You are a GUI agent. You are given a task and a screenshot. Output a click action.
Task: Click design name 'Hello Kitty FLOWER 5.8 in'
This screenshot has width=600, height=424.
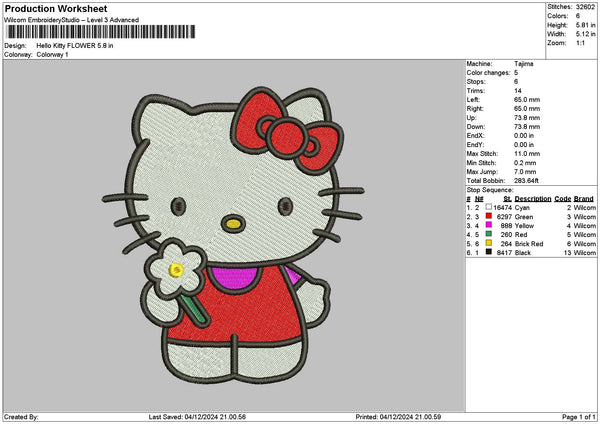75,46
